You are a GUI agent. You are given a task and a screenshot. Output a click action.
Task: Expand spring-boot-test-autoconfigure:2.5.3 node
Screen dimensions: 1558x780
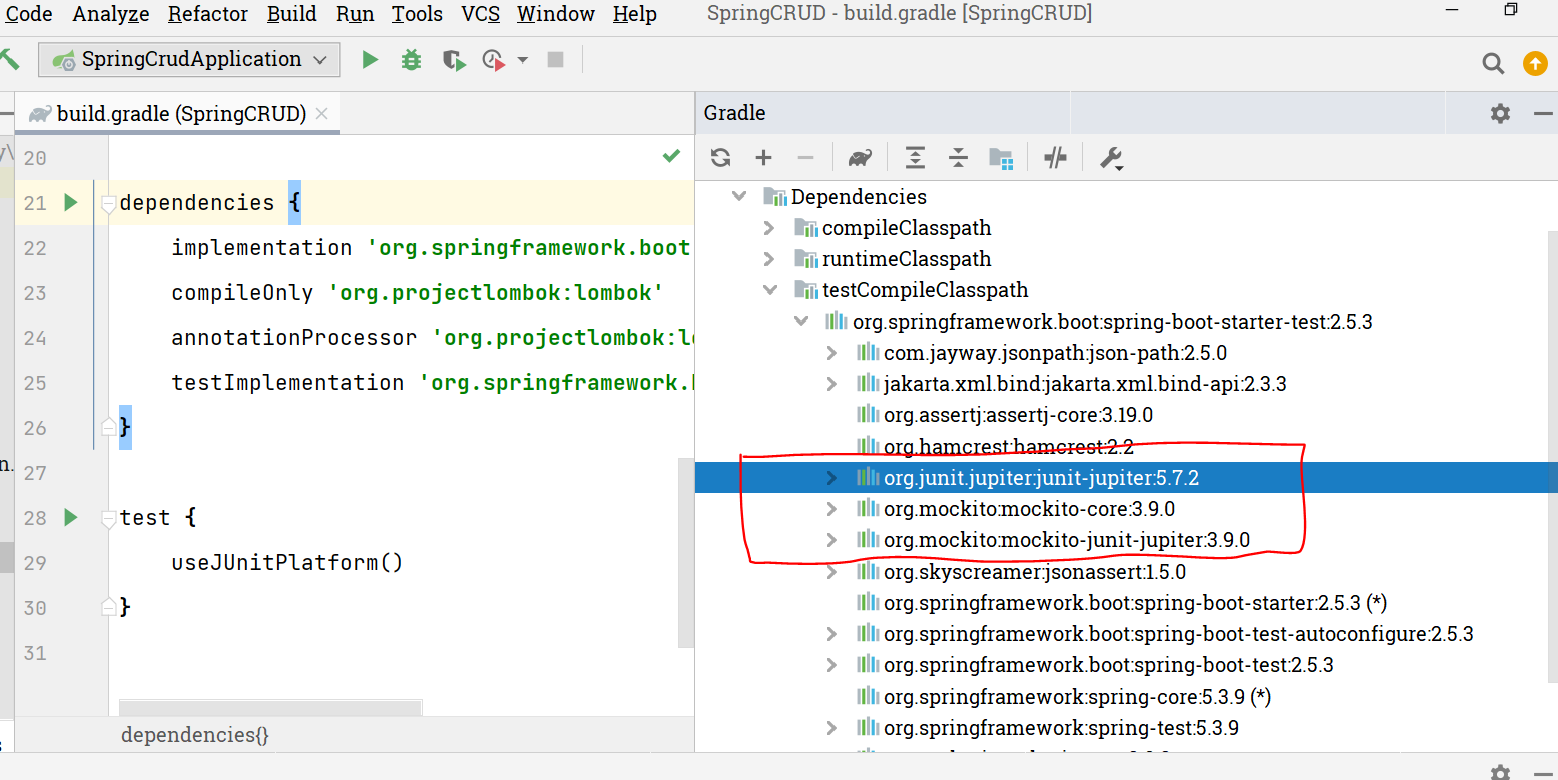[x=832, y=634]
